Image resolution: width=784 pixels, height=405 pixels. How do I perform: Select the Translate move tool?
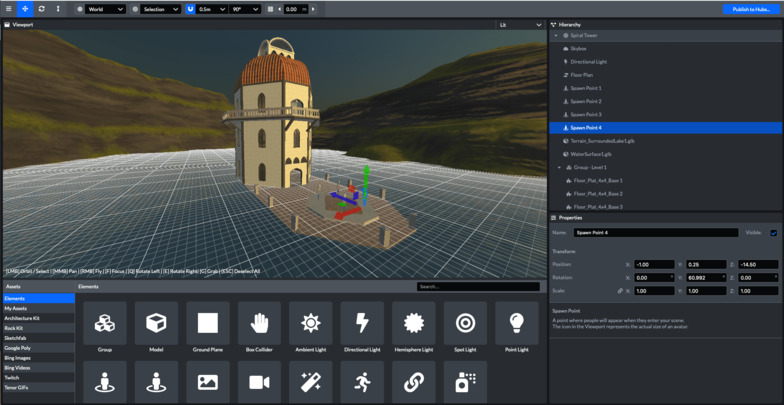pyautogui.click(x=25, y=9)
